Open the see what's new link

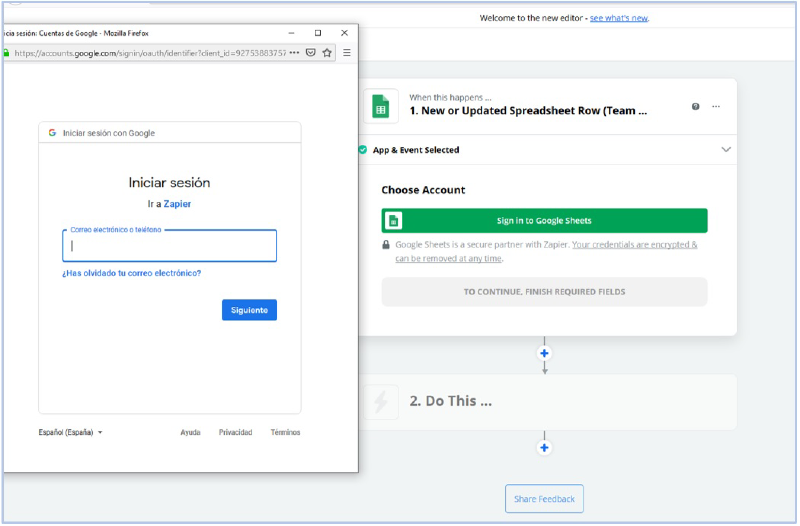click(619, 18)
